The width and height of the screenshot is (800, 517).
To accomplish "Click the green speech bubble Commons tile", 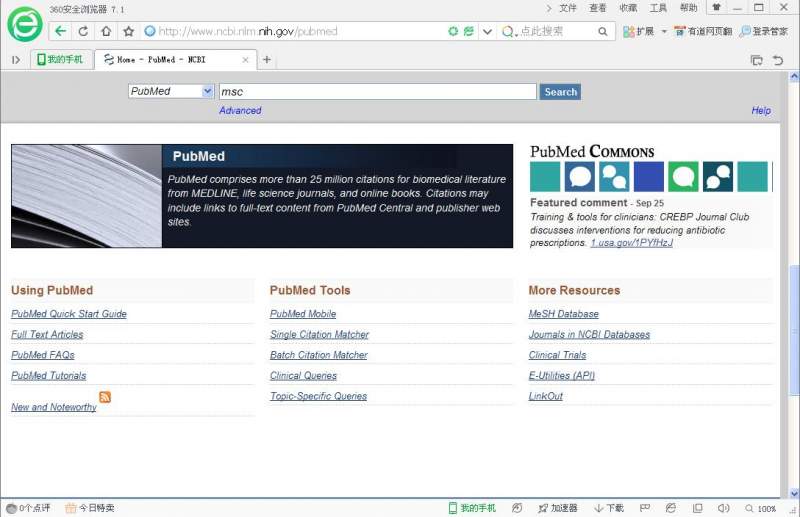I will (x=683, y=177).
